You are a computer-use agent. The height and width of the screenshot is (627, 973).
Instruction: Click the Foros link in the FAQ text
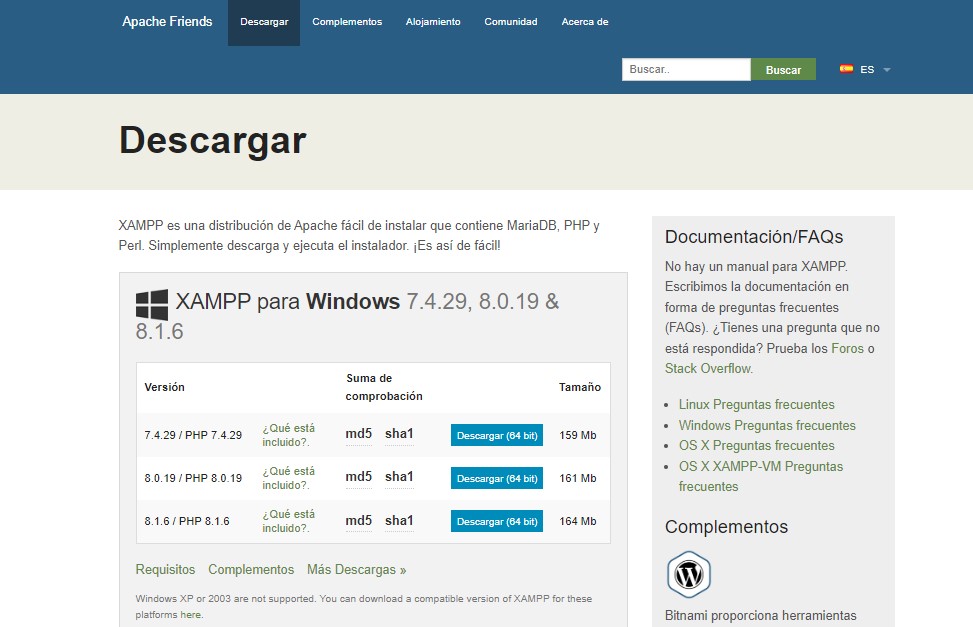(x=846, y=348)
